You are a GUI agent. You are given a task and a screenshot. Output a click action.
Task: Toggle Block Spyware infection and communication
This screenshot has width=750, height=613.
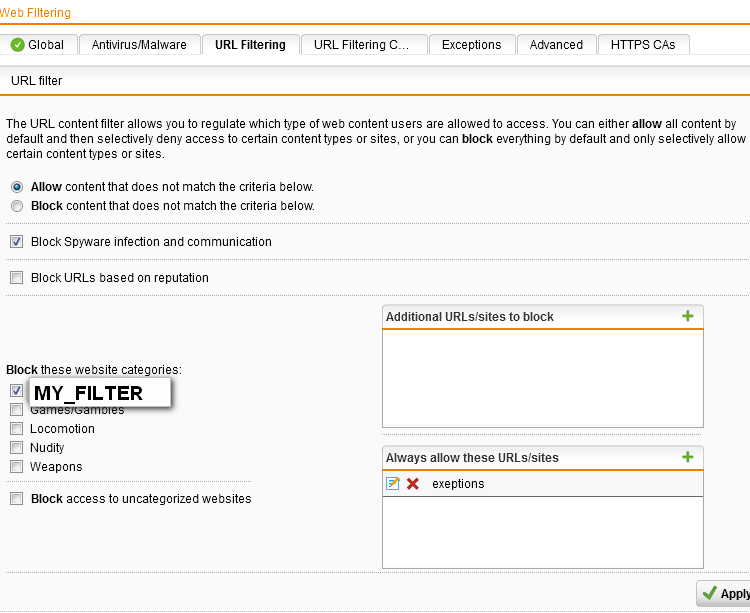point(17,241)
